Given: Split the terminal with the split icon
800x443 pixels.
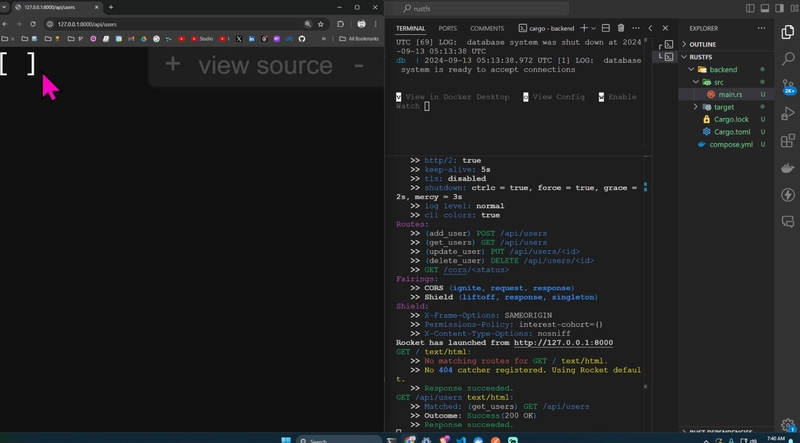Looking at the screenshot, I should (x=606, y=28).
